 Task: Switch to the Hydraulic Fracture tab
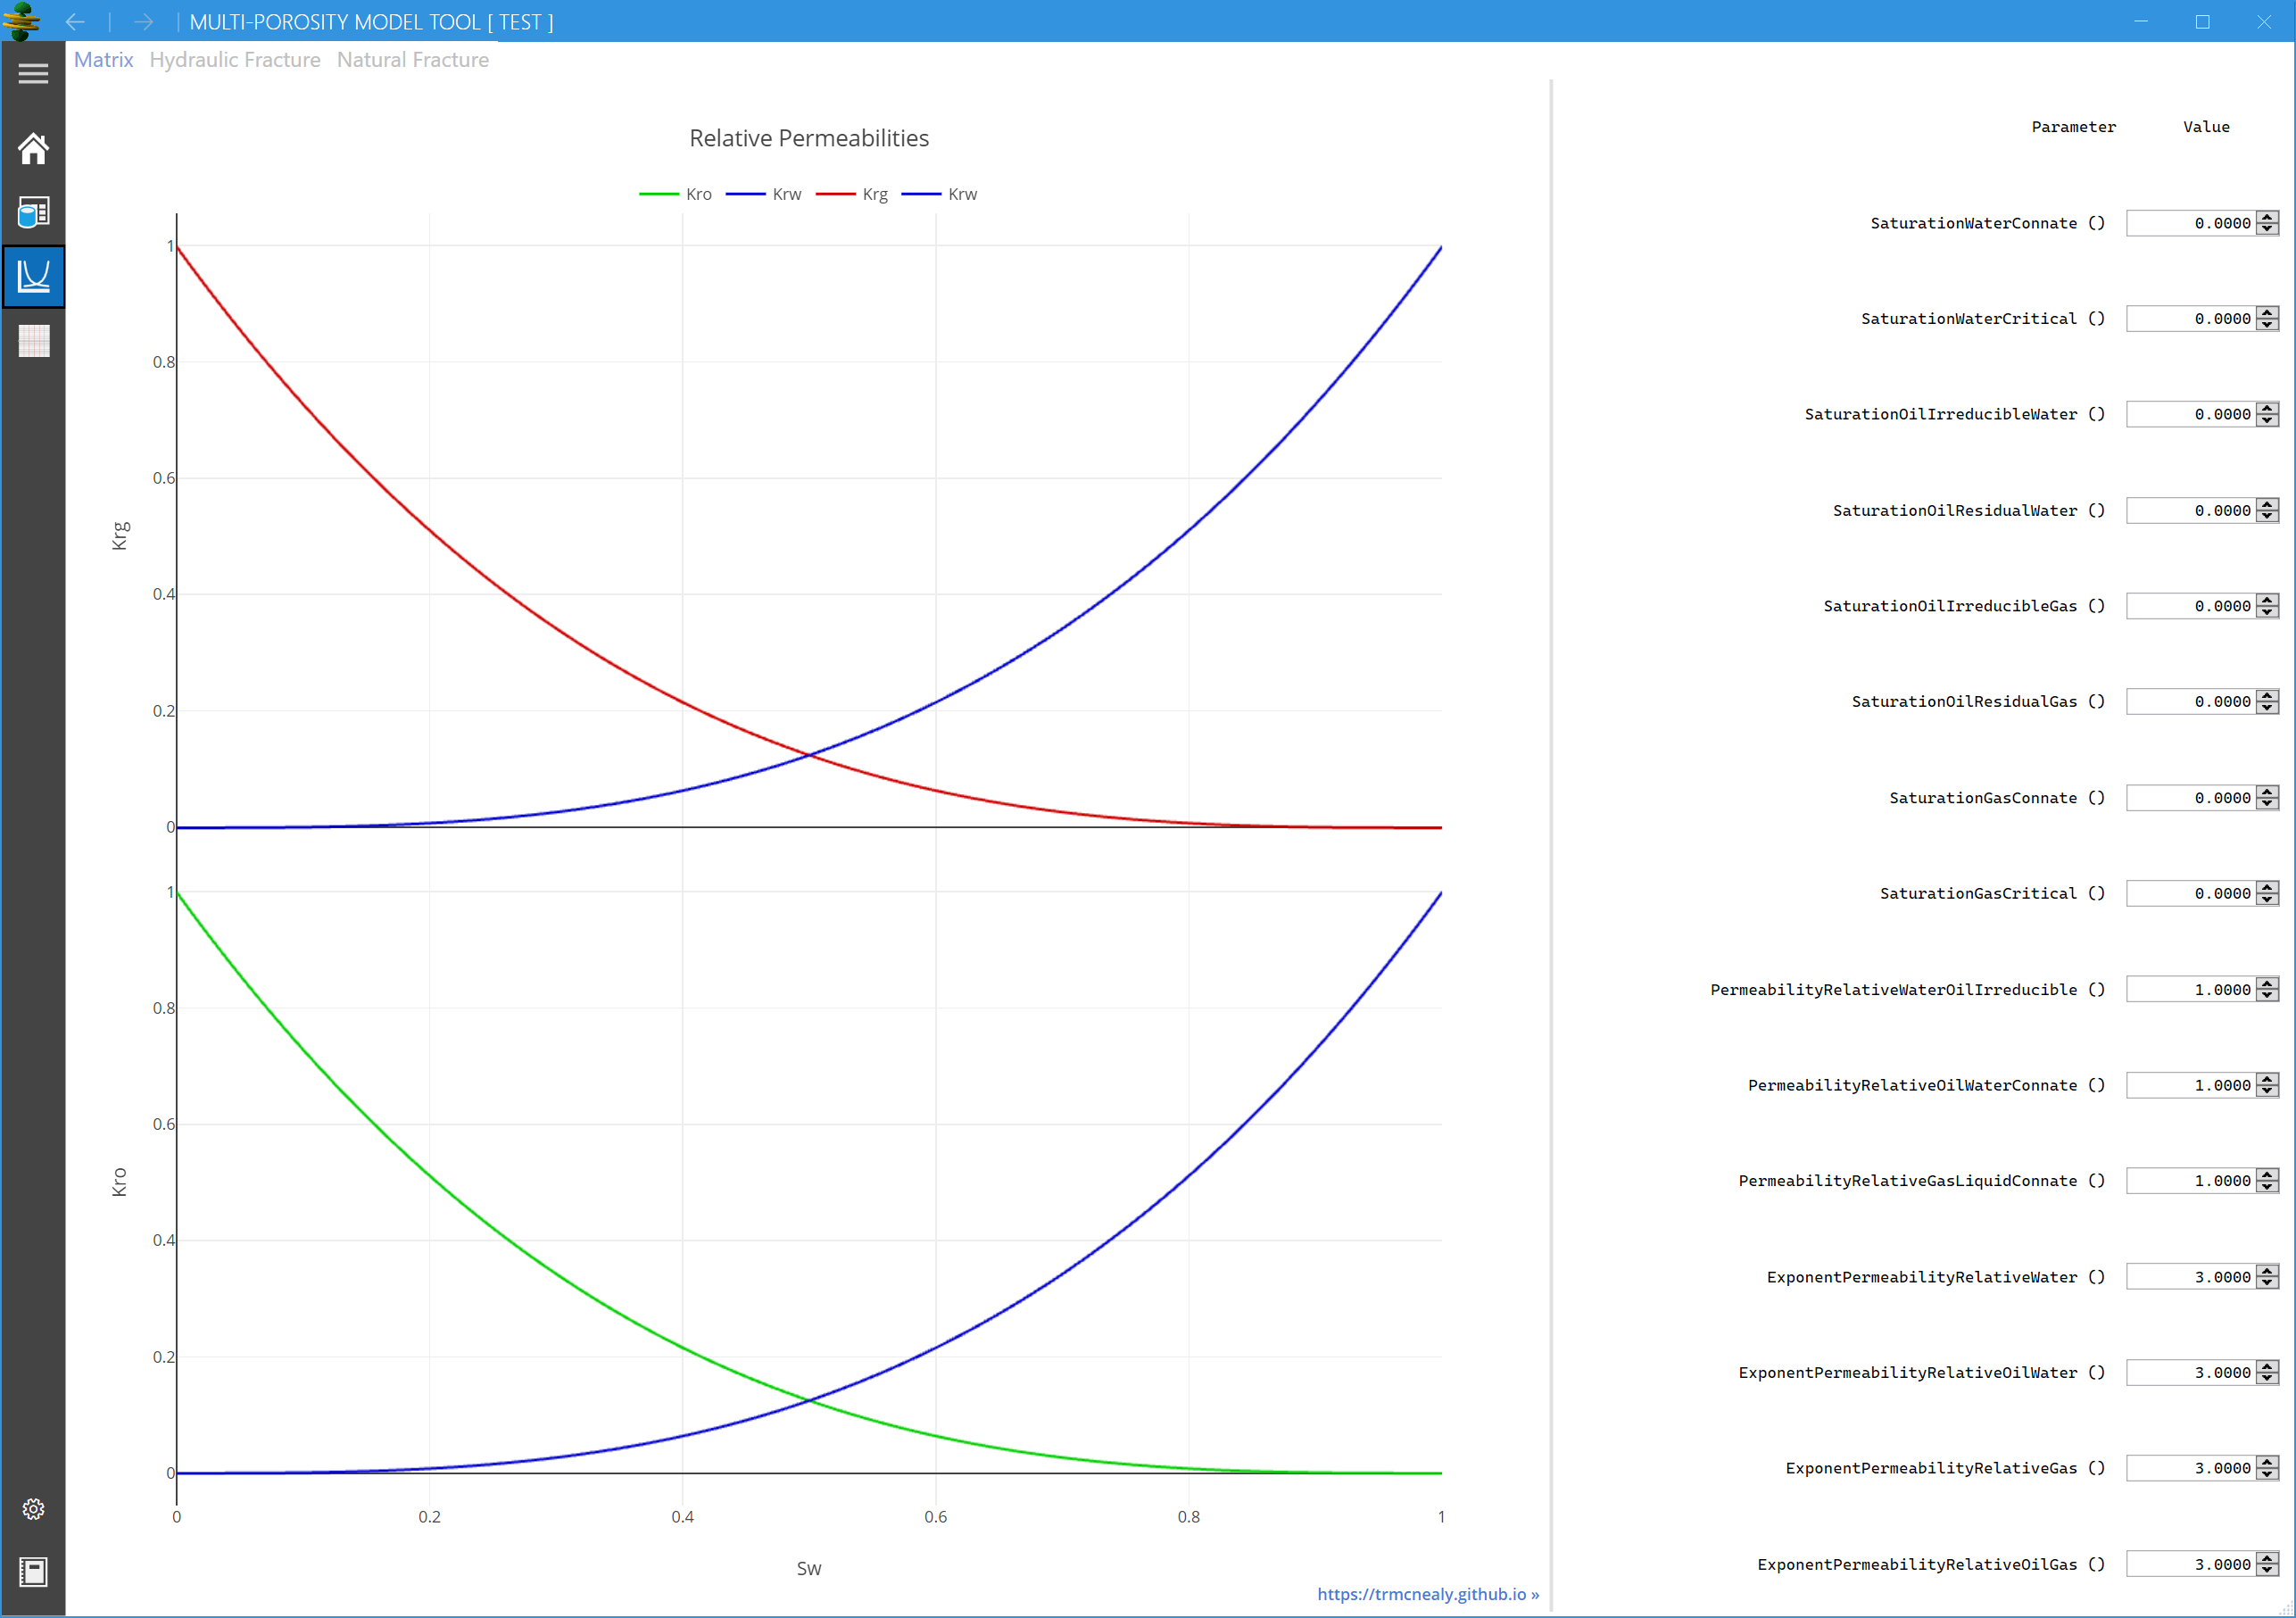point(235,60)
